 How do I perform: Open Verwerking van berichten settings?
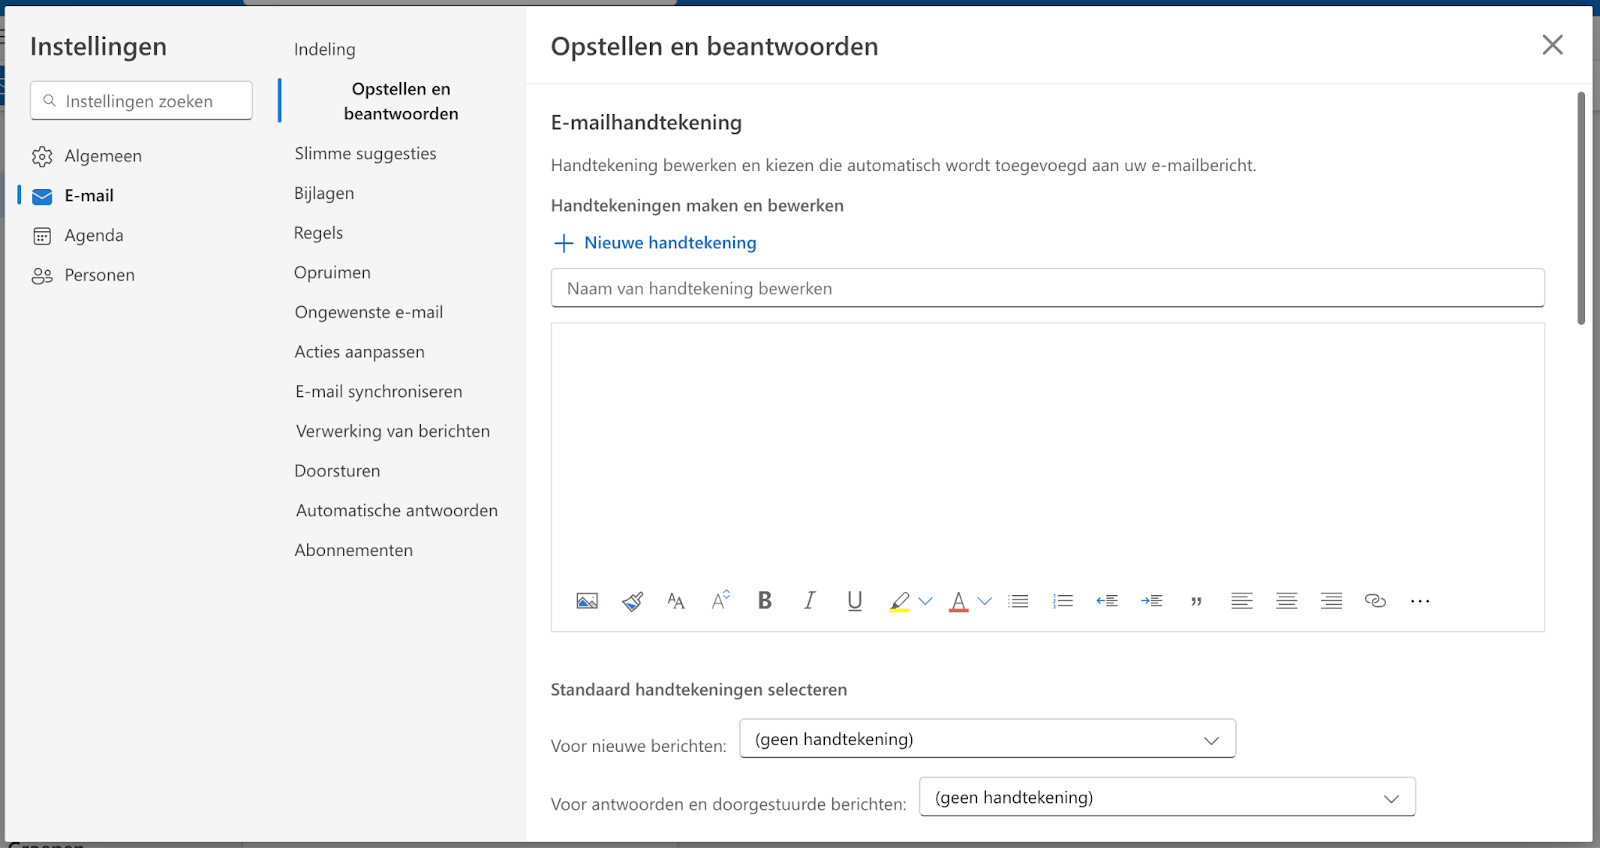pyautogui.click(x=393, y=431)
